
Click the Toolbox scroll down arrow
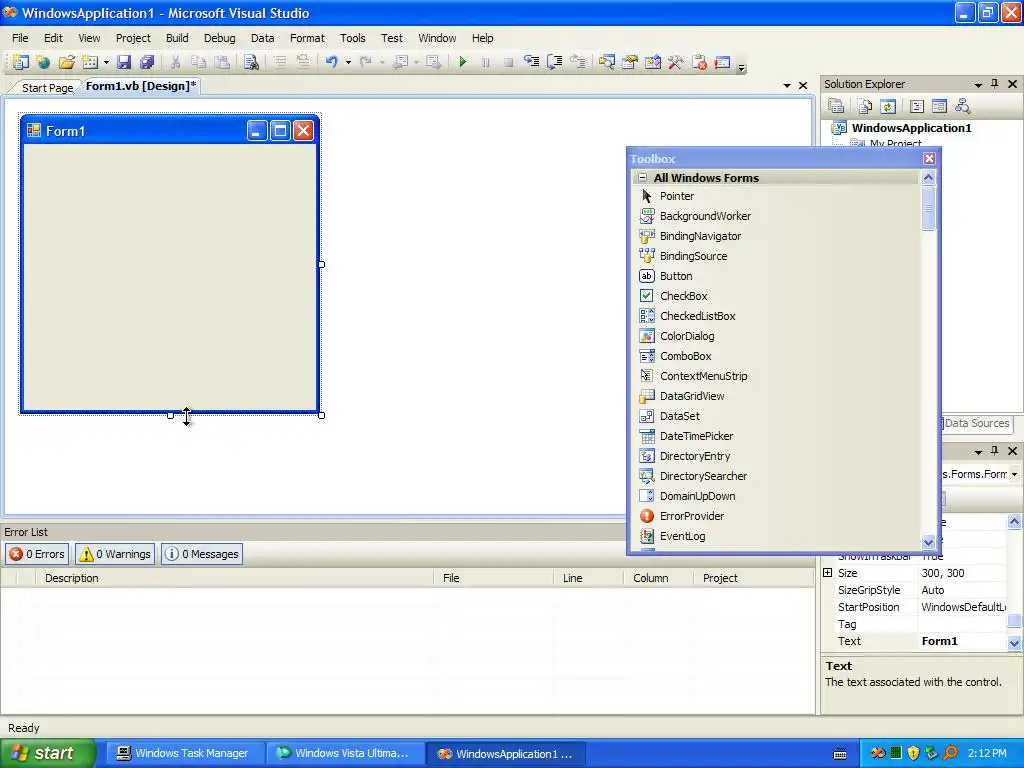tap(929, 541)
